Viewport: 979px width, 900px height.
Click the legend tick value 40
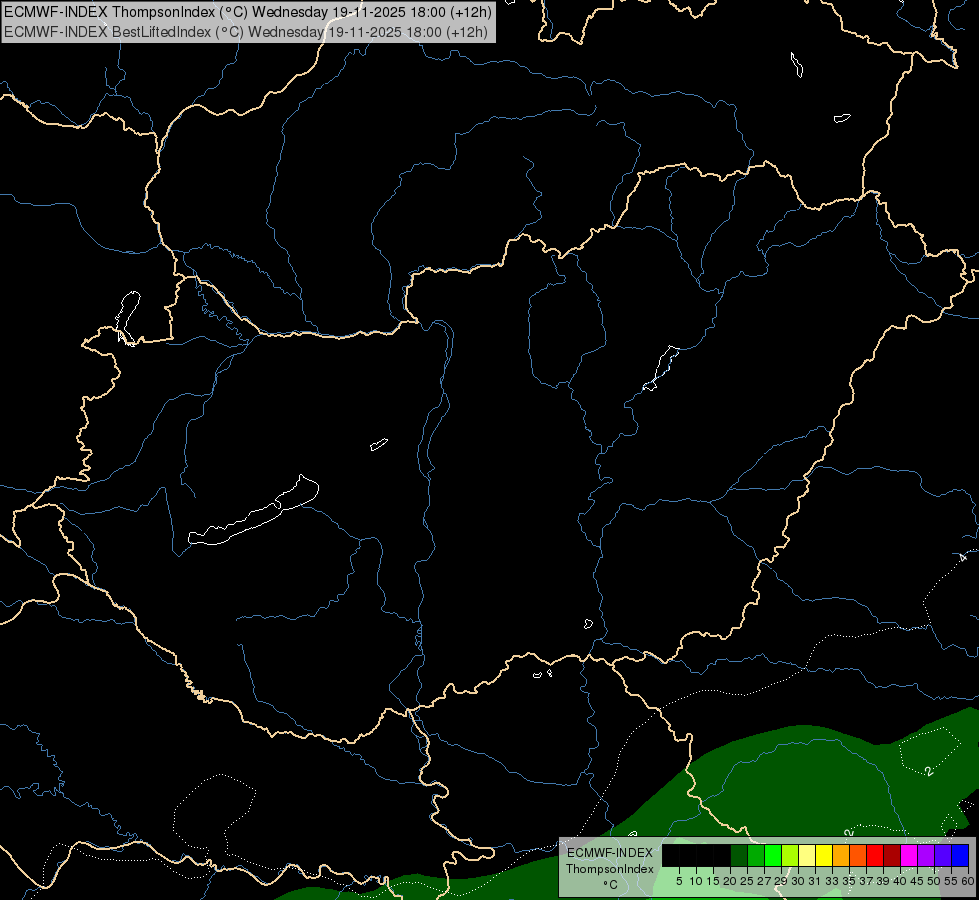click(x=900, y=881)
